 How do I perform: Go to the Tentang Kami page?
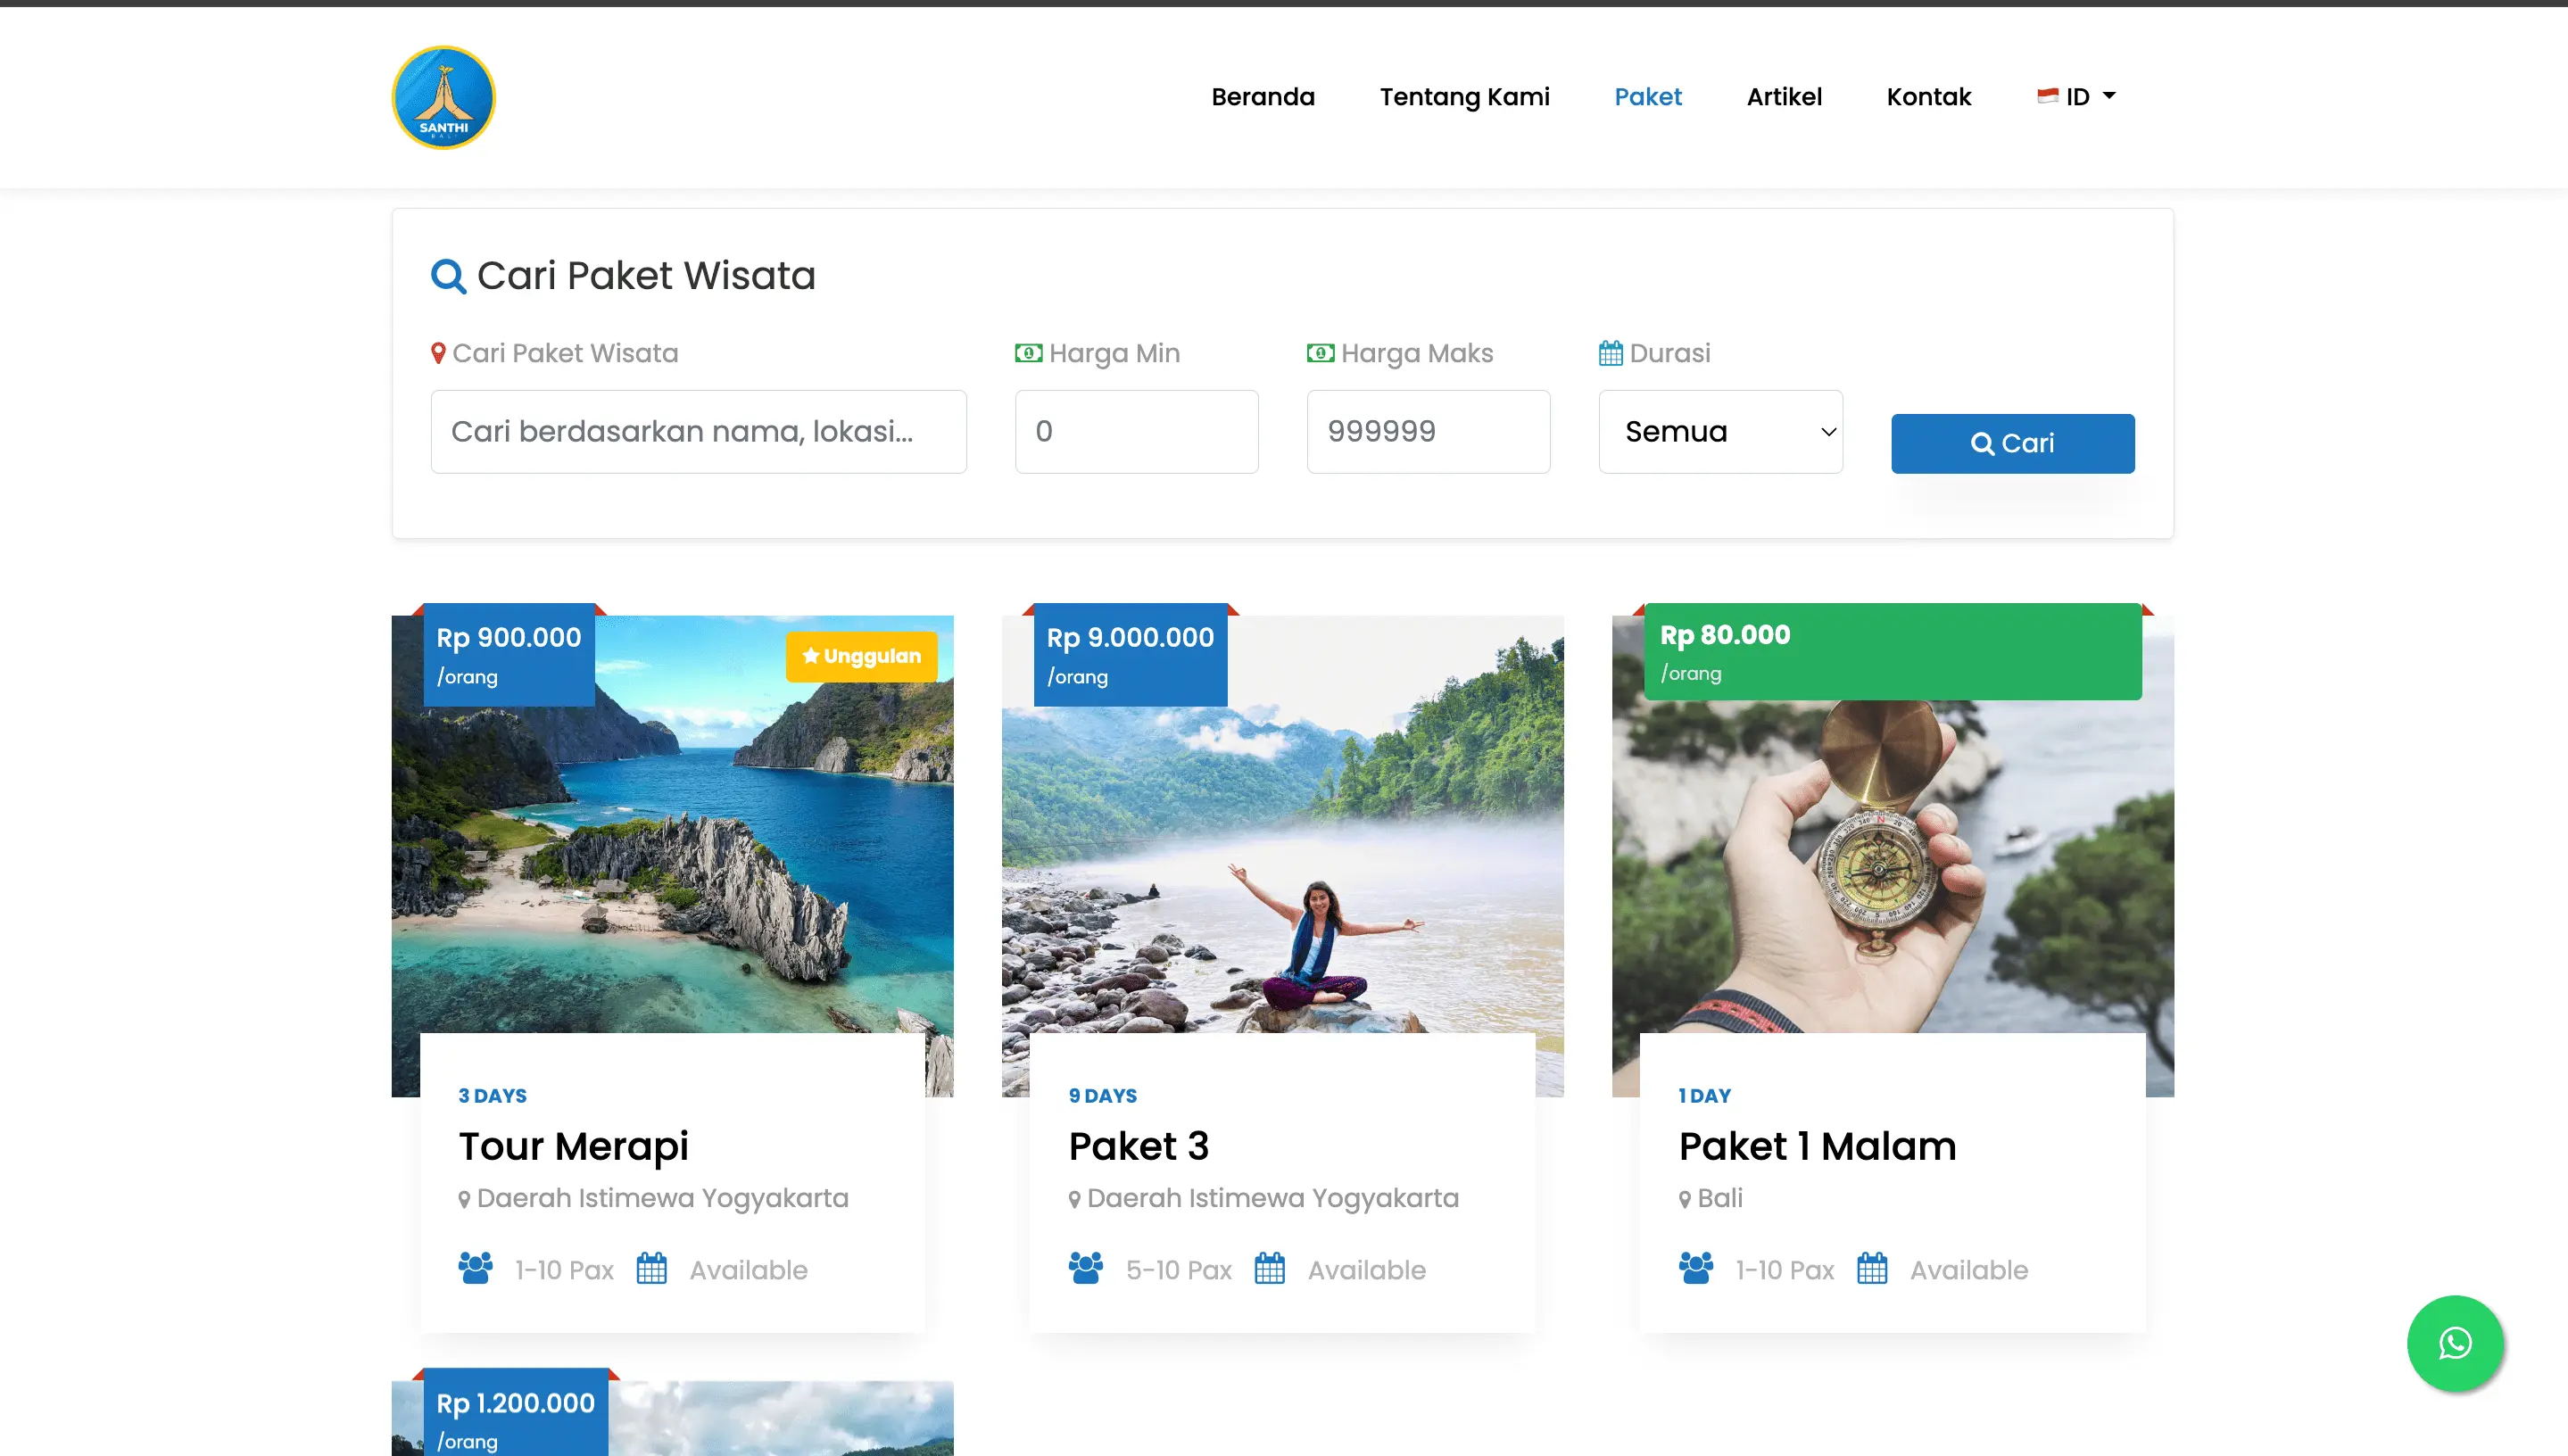(x=1464, y=97)
